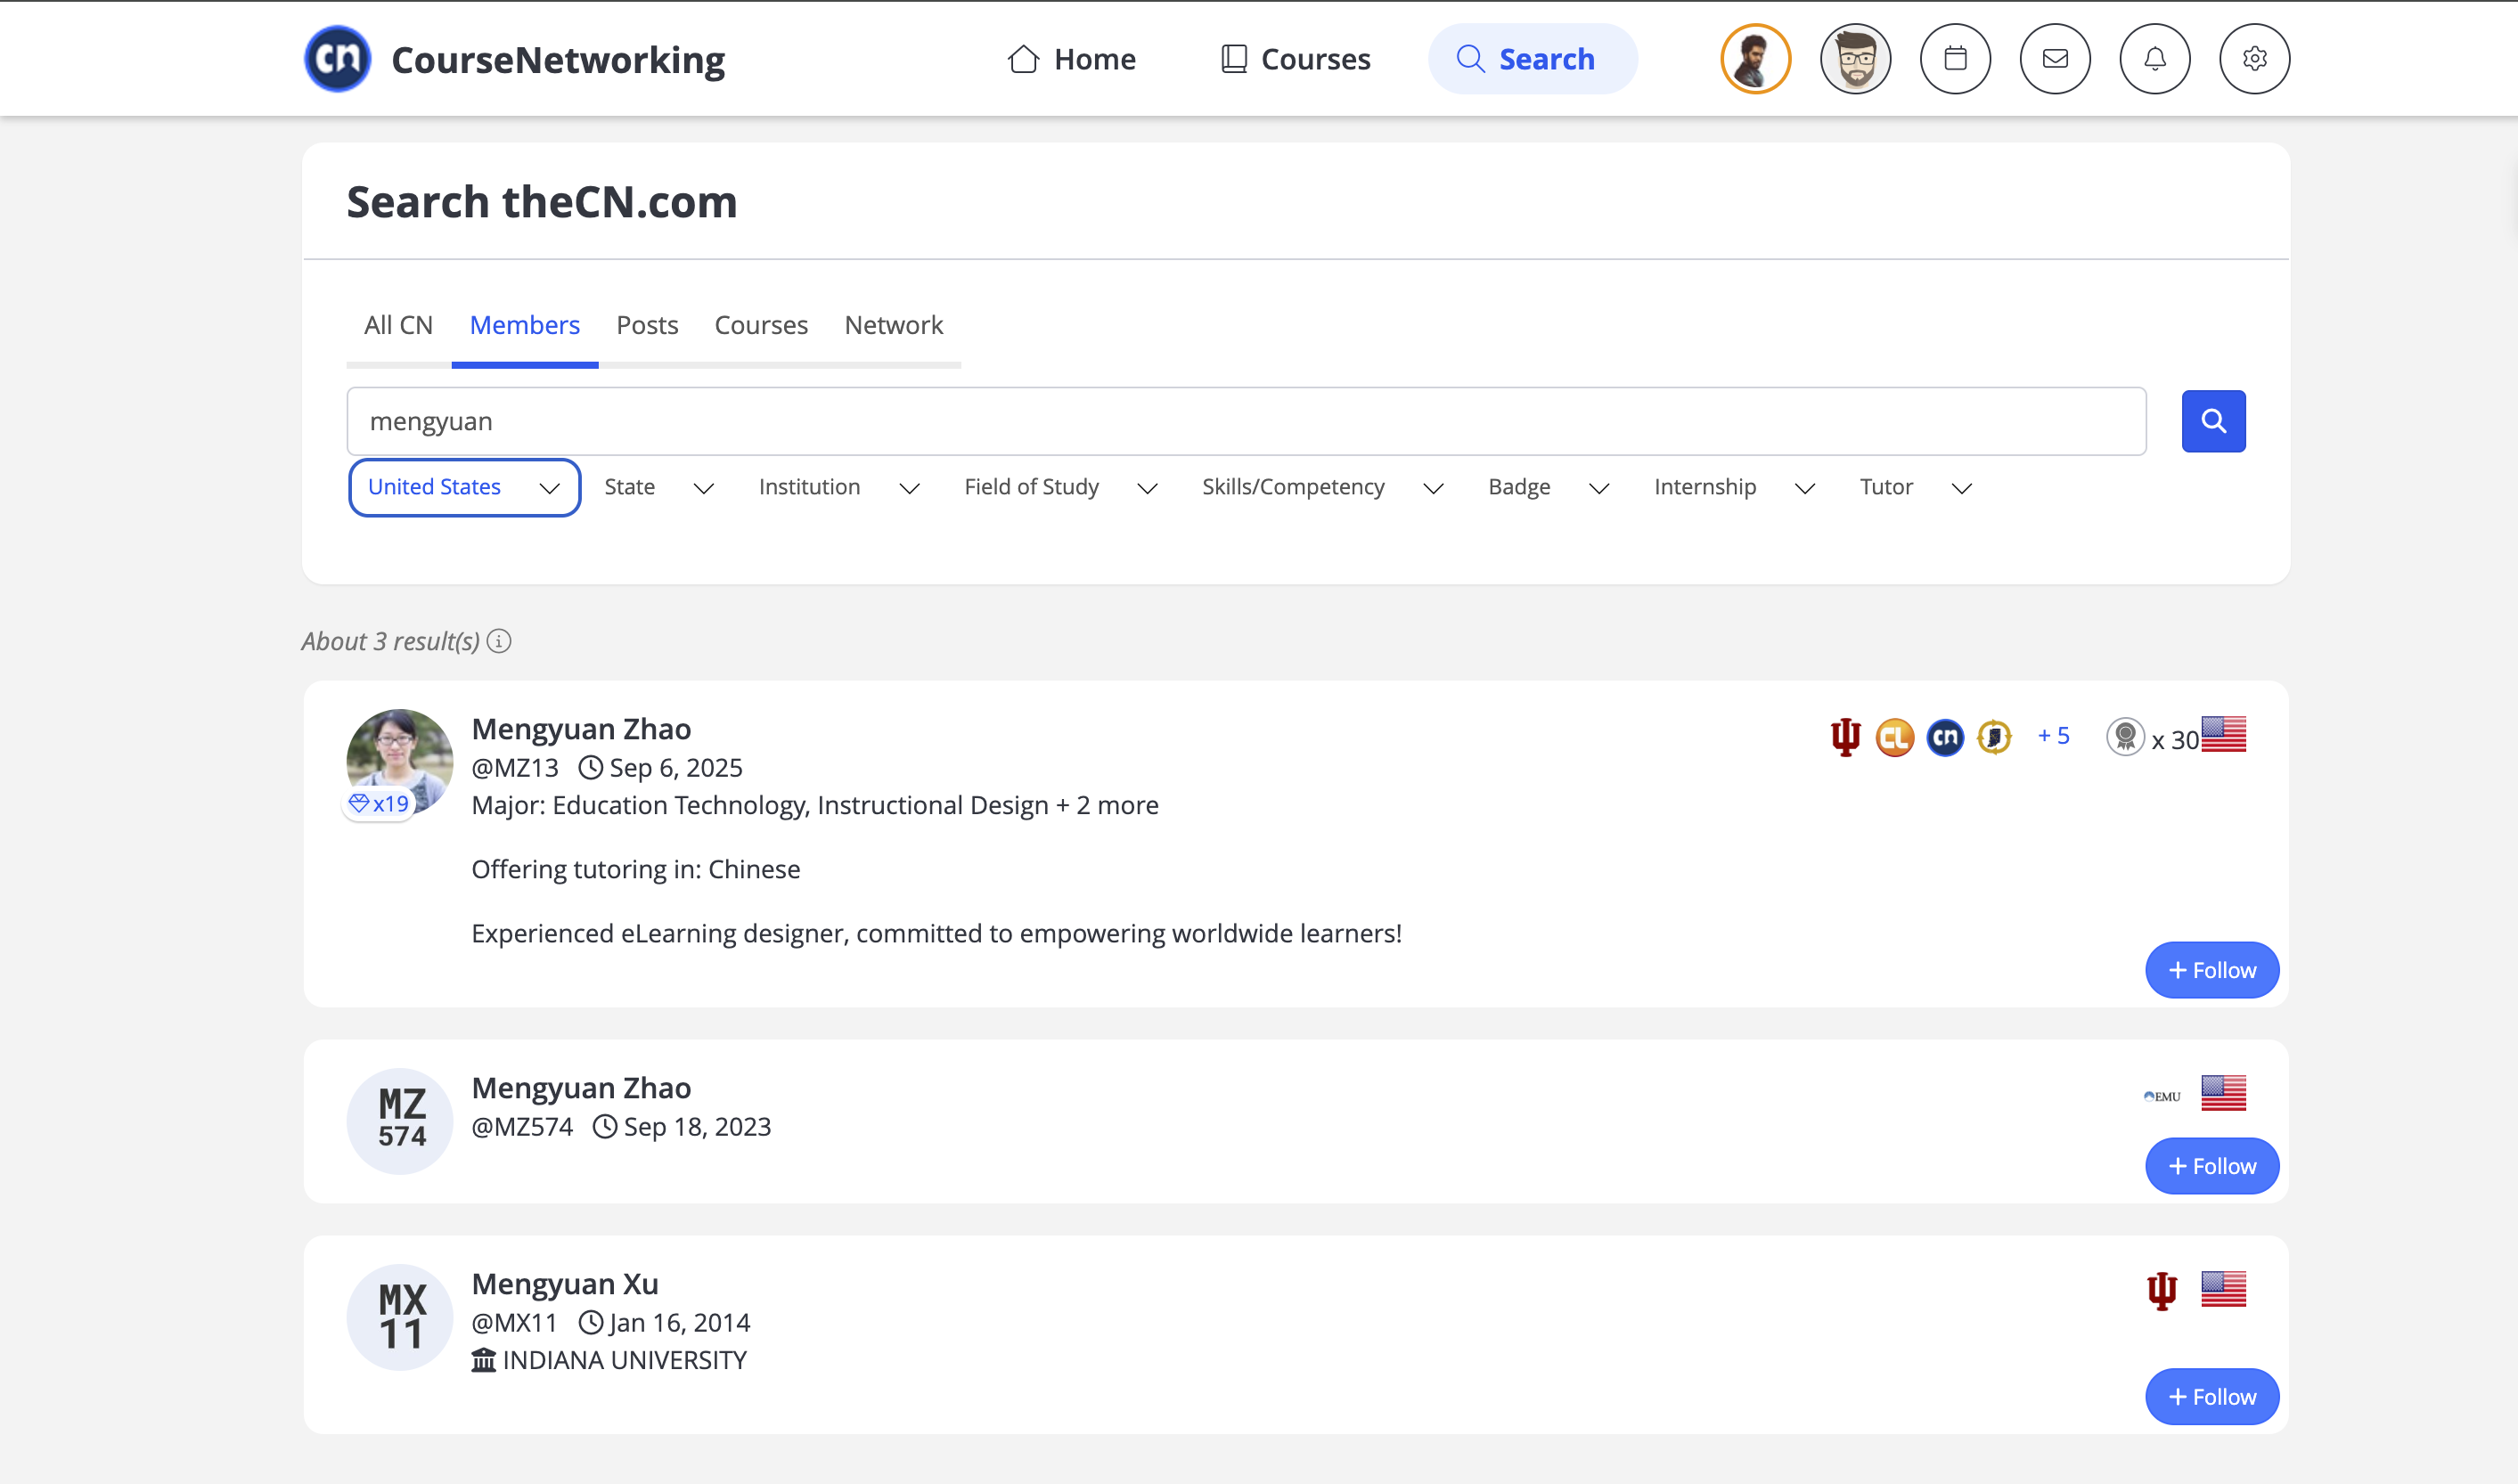Screen dimensions: 2518x1484
Task: Switch to the Network tab
Action: (x=894, y=325)
